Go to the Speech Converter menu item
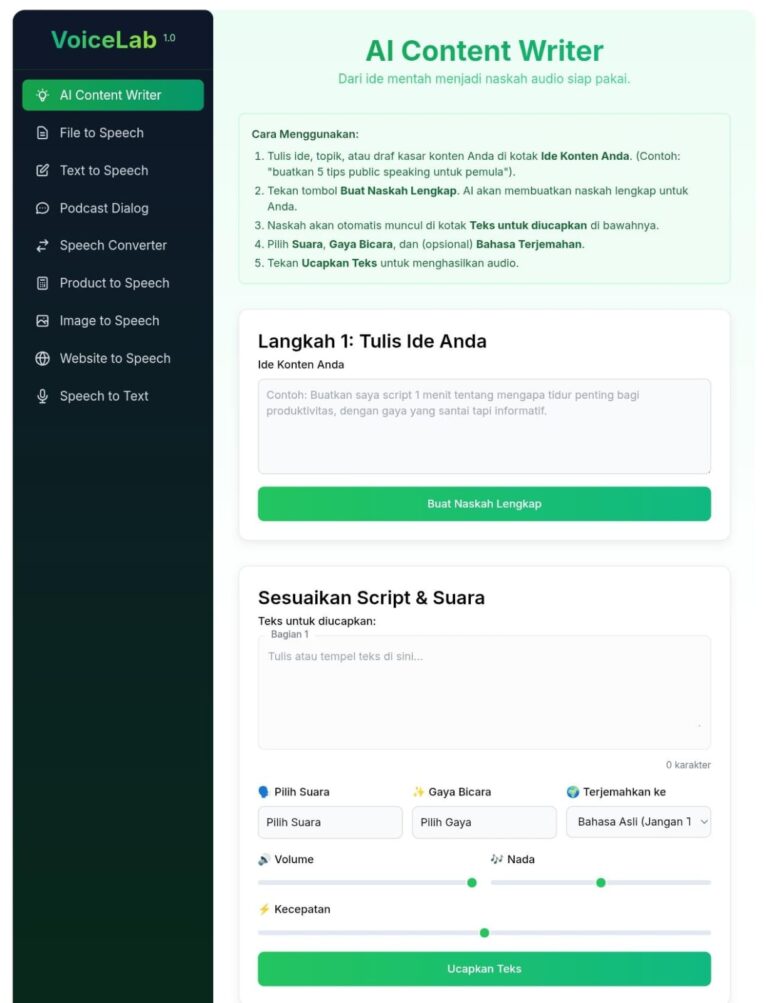Viewport: 768px width, 1003px height. click(113, 246)
